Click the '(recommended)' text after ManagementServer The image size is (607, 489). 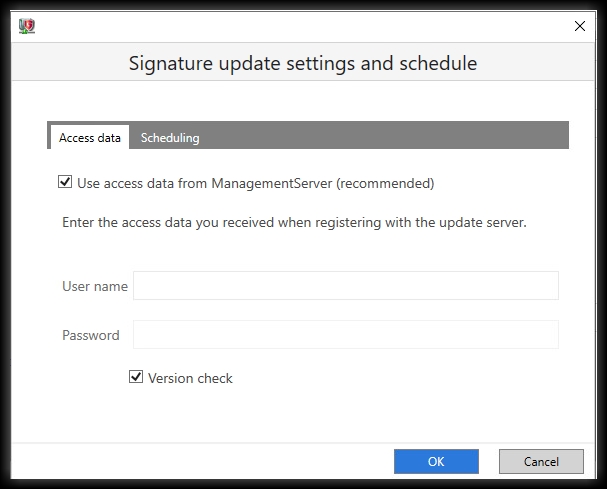tap(385, 183)
